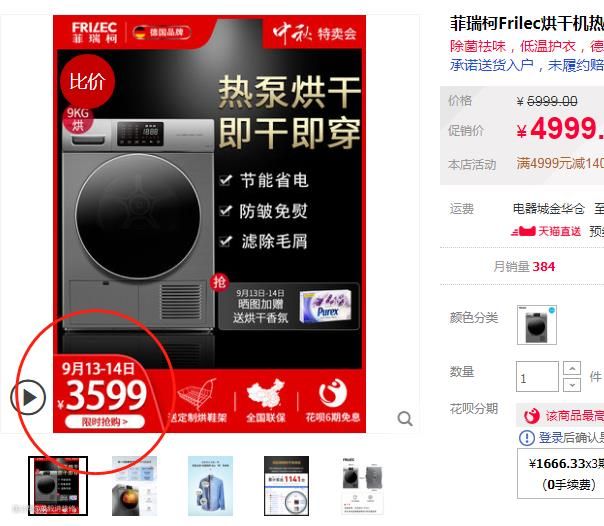Click the Huabei icon in installment banner

pos(532,416)
